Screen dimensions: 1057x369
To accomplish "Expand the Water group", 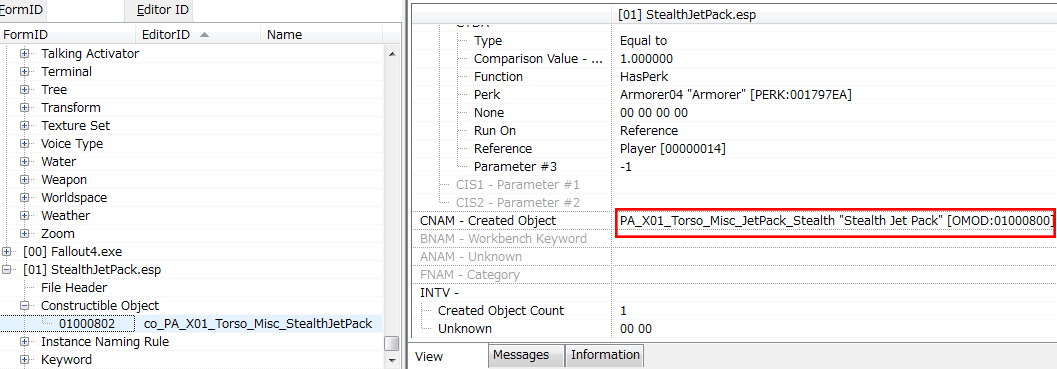I will point(25,162).
